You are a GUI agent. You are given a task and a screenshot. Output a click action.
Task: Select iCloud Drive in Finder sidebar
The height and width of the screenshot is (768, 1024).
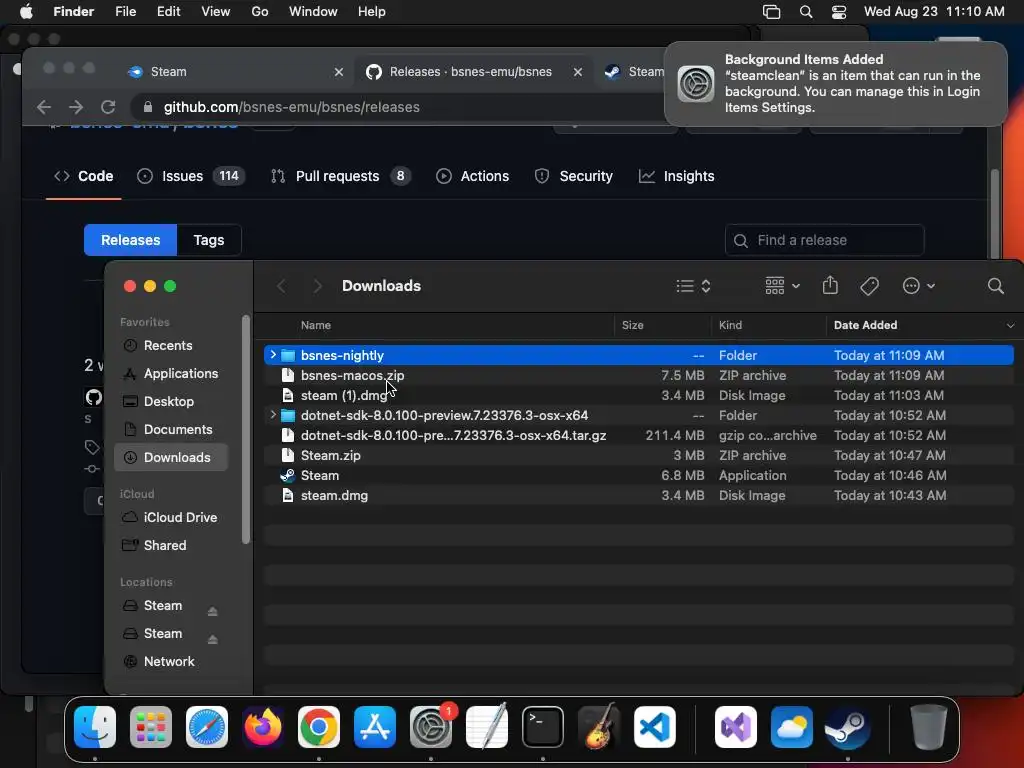(x=171, y=517)
